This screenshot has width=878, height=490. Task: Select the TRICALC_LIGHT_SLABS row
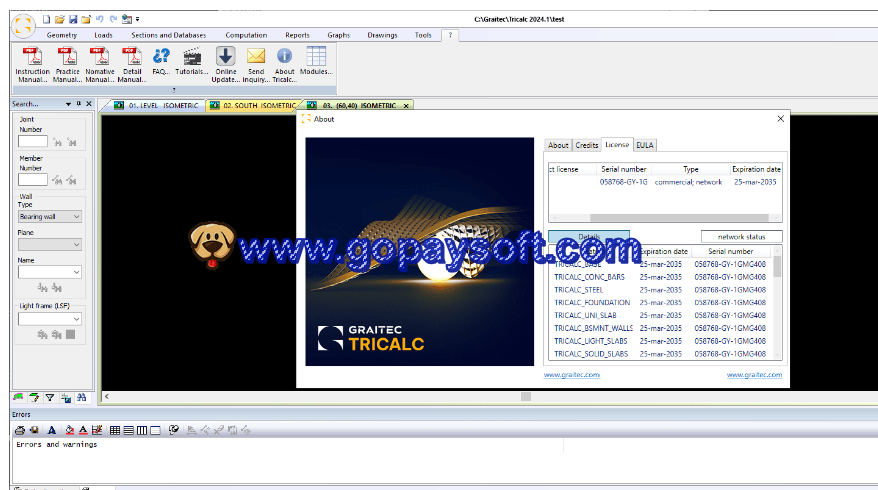(662, 341)
